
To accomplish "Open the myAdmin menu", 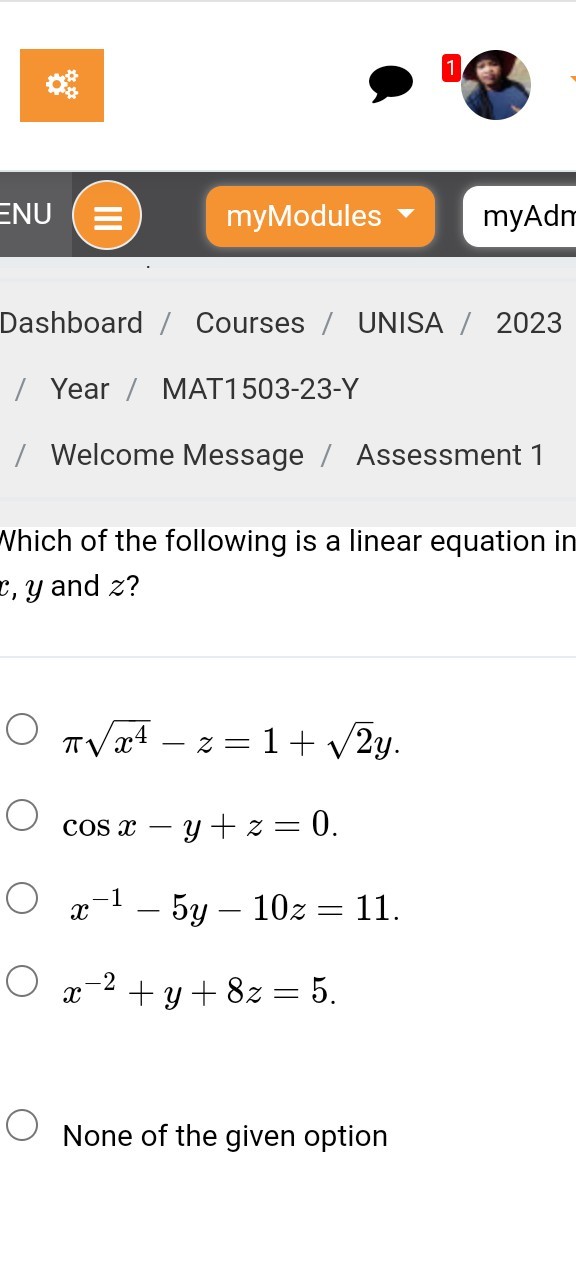I will 520,216.
